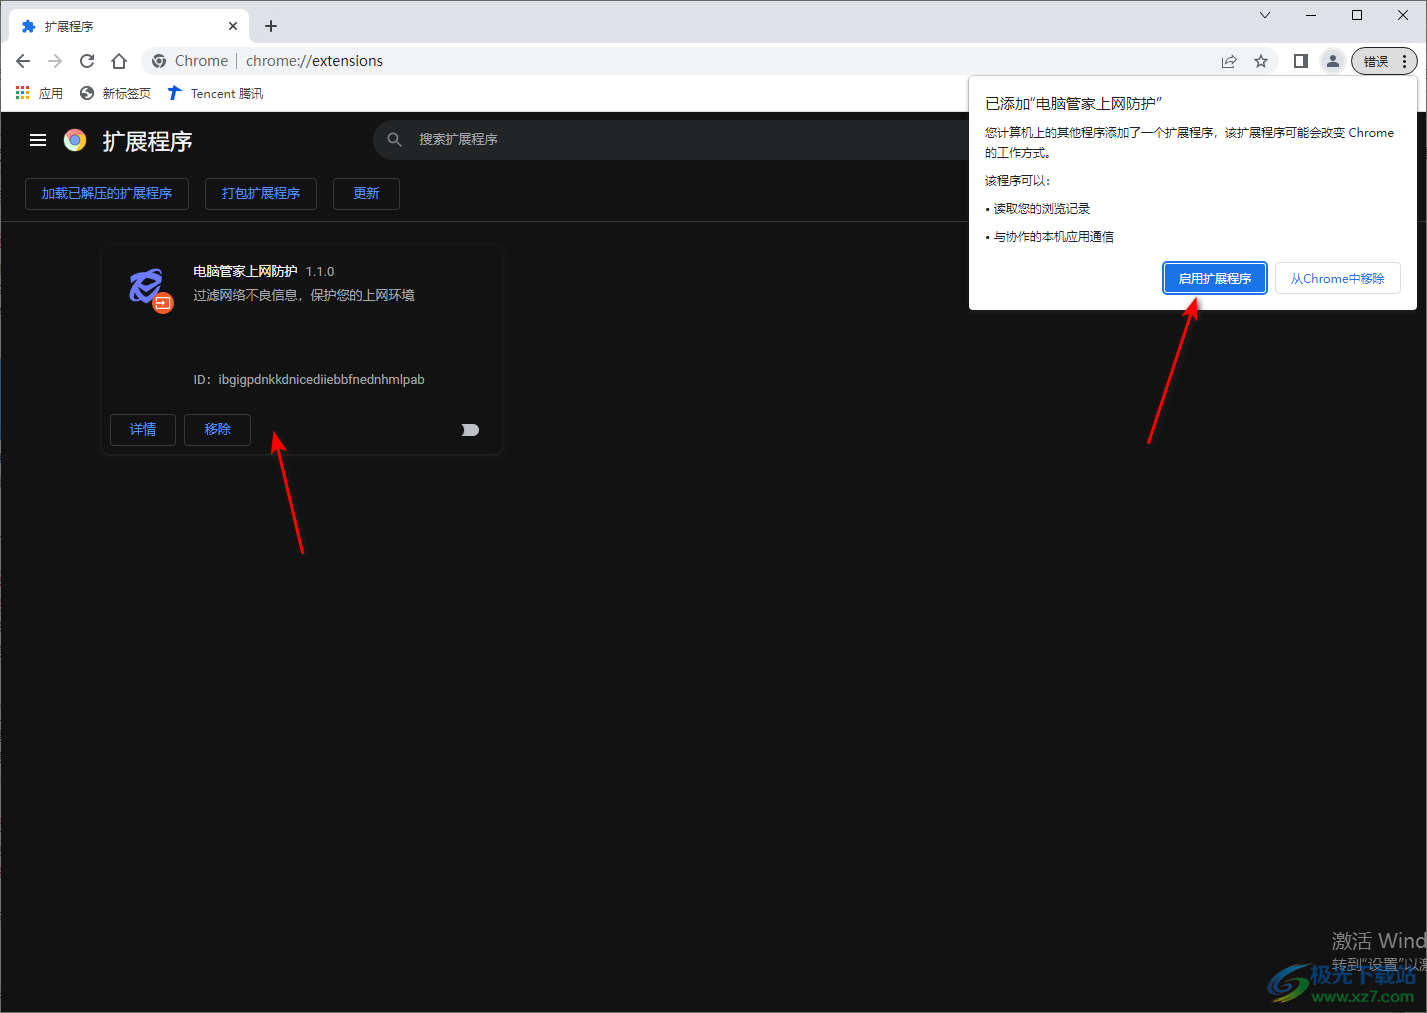The width and height of the screenshot is (1427, 1013).
Task: Click the popup title 已添加"电脑管家上网防护"
Action: [x=1073, y=103]
